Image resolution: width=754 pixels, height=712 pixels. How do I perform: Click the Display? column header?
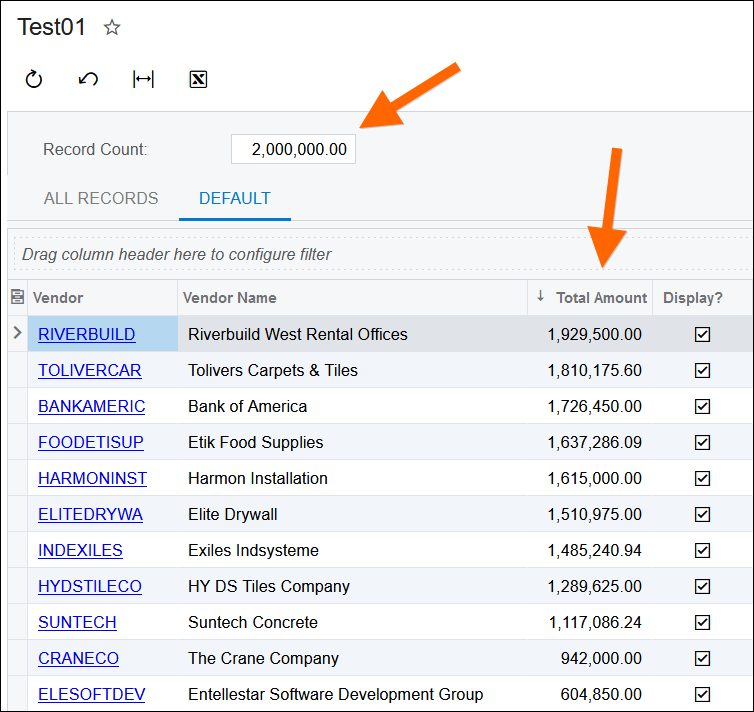coord(692,297)
